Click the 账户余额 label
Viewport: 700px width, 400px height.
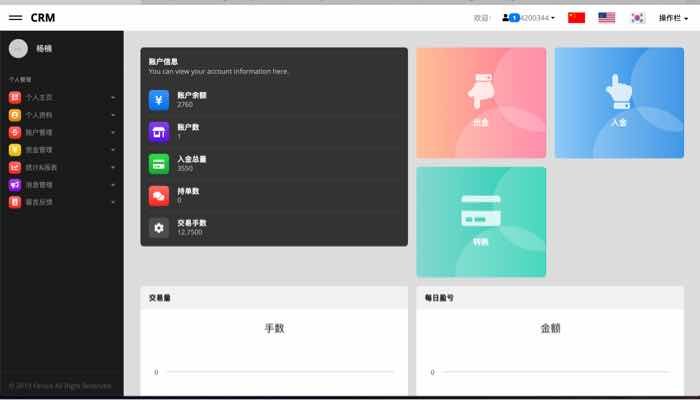coord(192,95)
